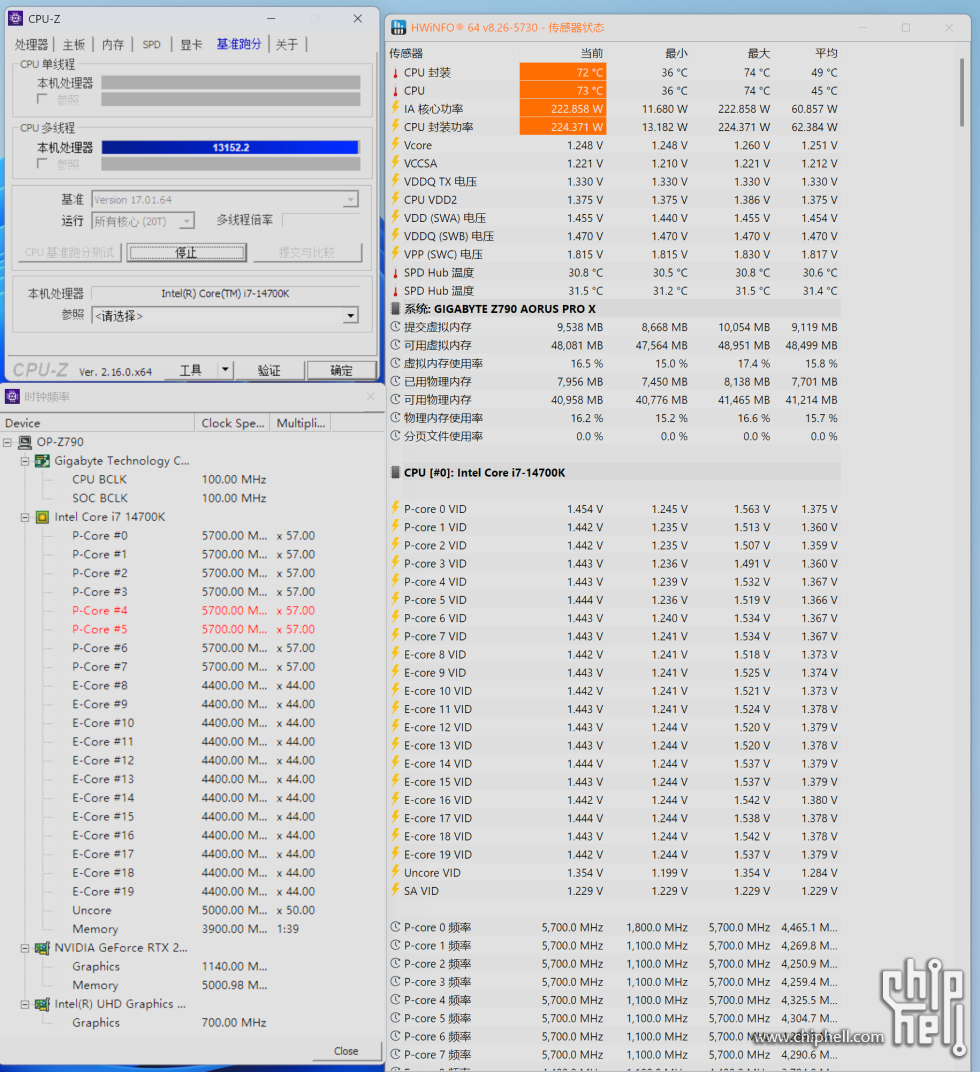Click the NVIDIA GeForce graphics card icon

pos(42,948)
